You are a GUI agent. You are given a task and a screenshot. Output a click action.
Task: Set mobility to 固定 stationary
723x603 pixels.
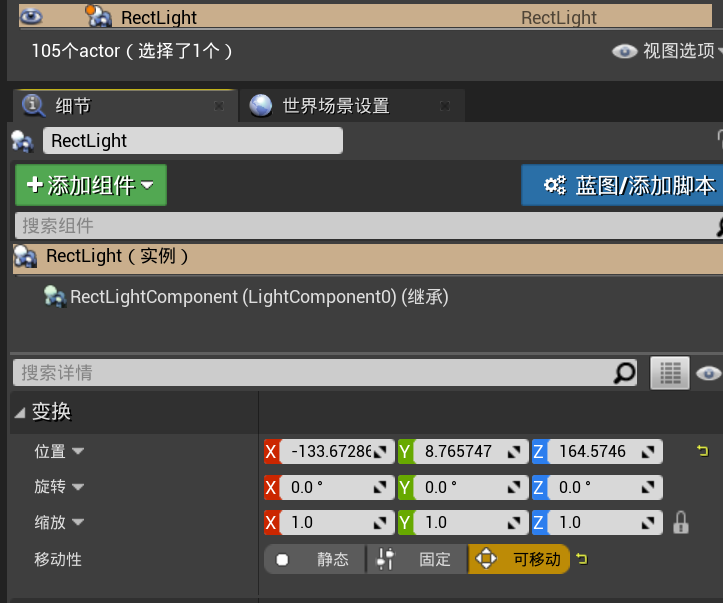pyautogui.click(x=417, y=559)
